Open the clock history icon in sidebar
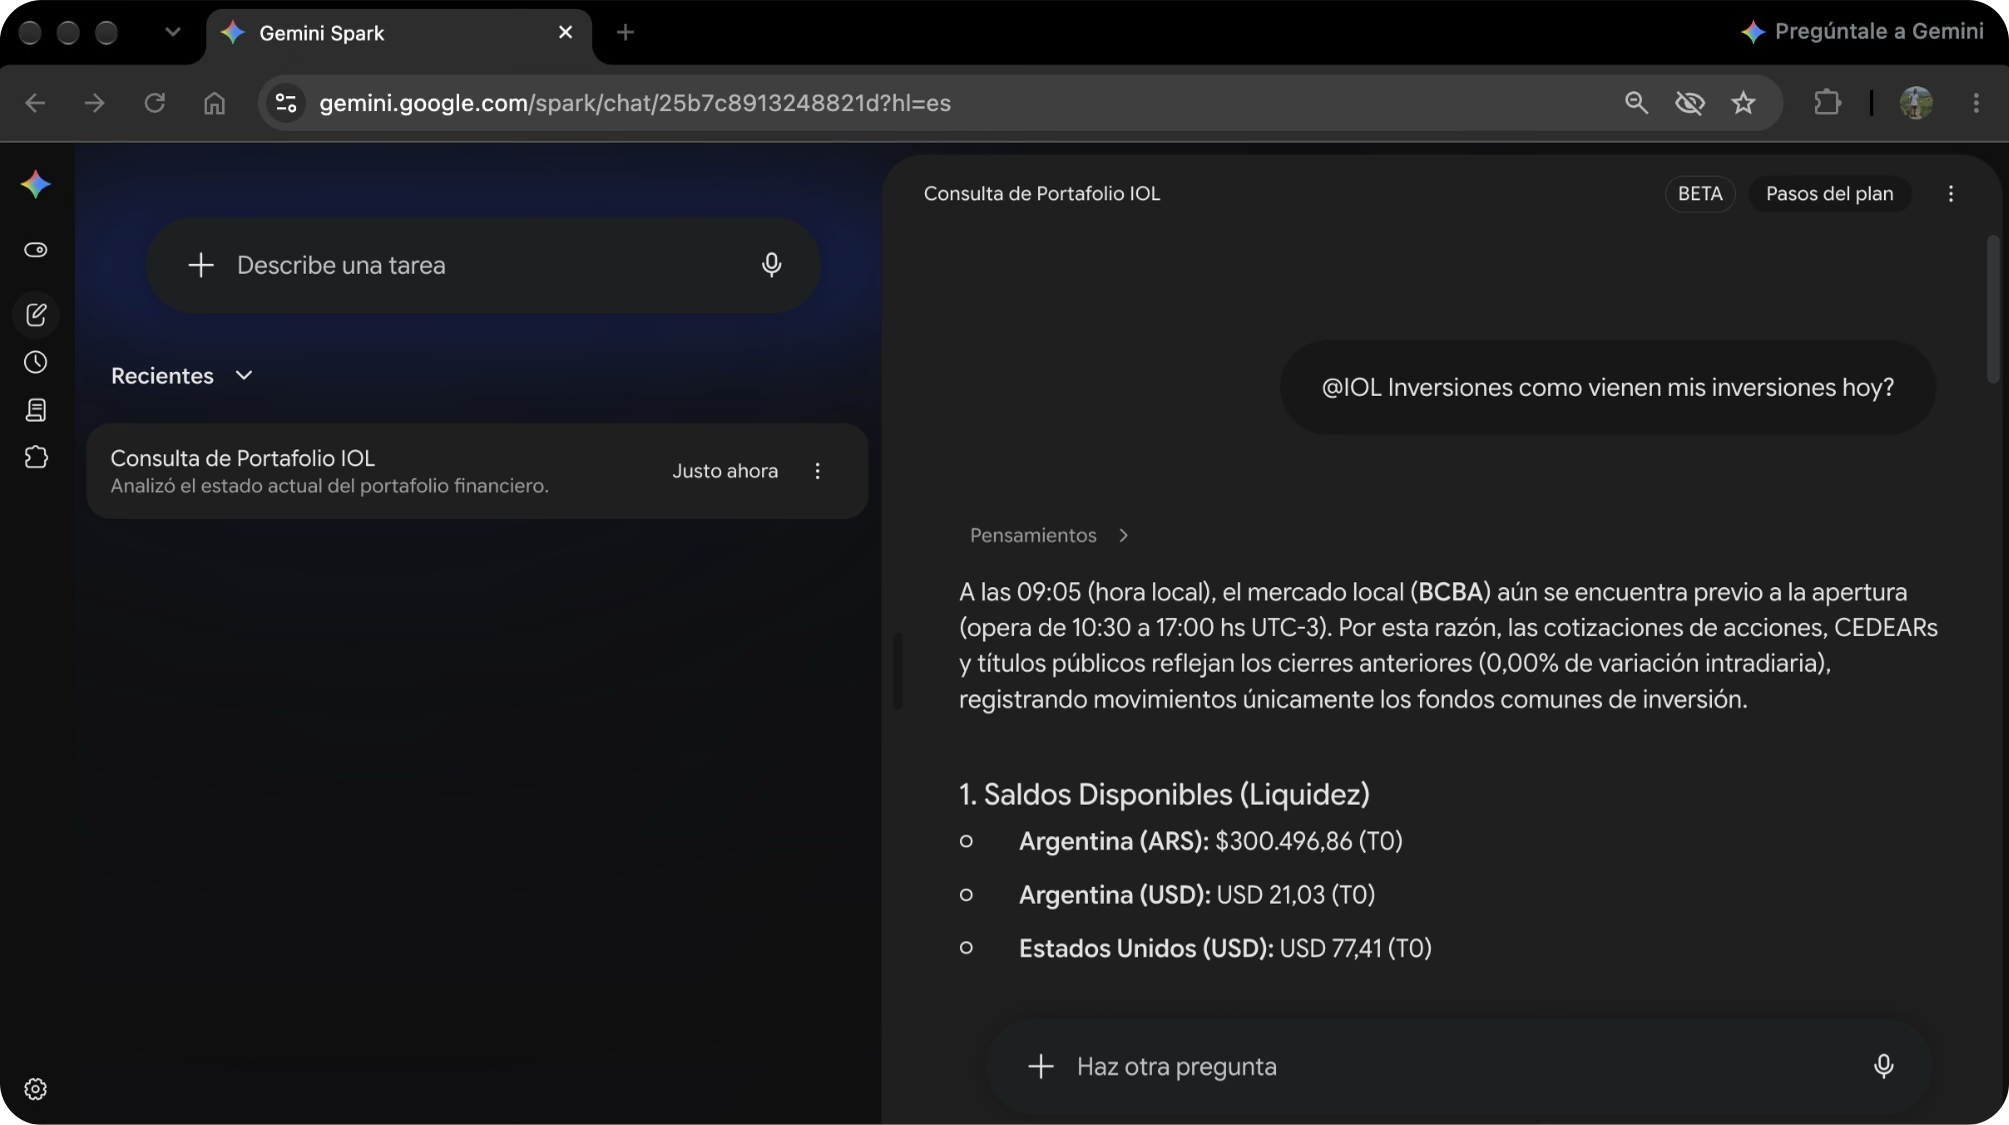2009x1125 pixels. coord(36,362)
